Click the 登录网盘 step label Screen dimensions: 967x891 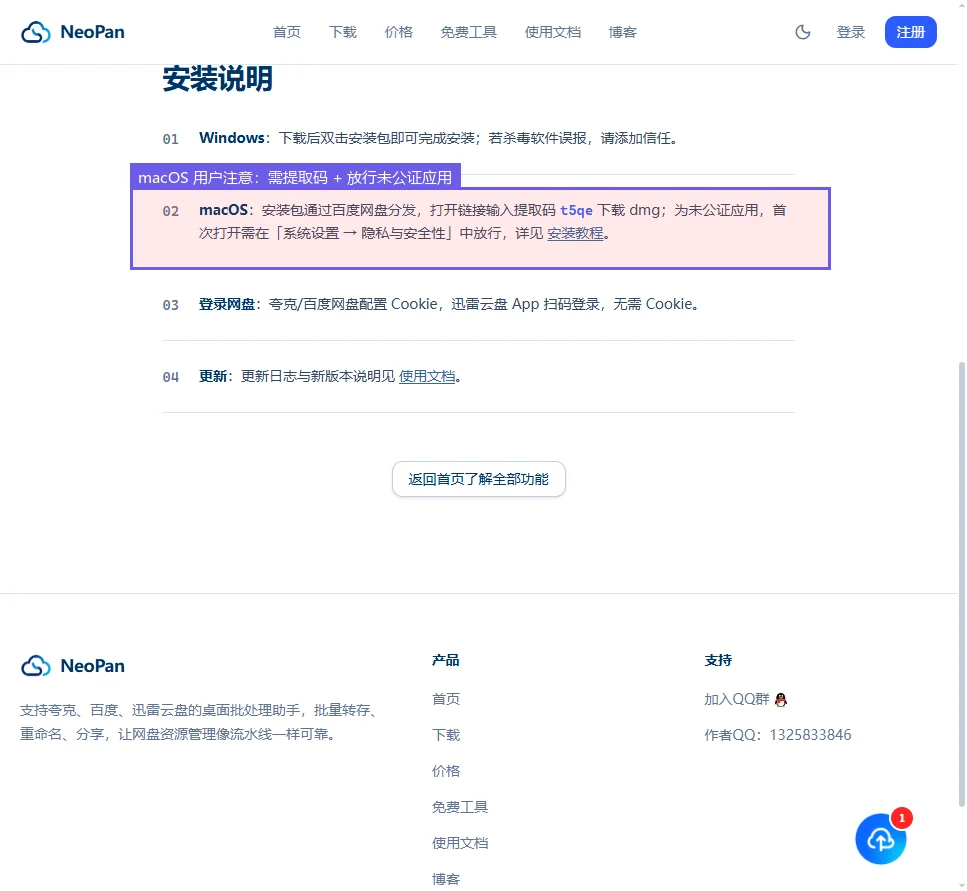coord(226,304)
